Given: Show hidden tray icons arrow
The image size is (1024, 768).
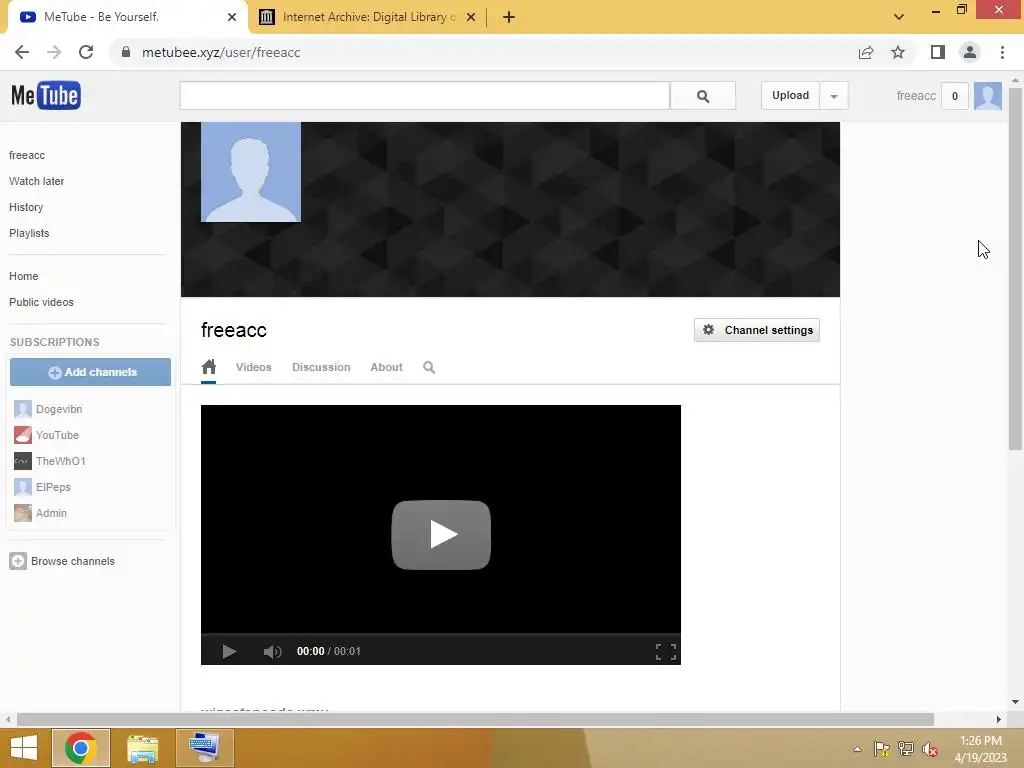Looking at the screenshot, I should [857, 749].
